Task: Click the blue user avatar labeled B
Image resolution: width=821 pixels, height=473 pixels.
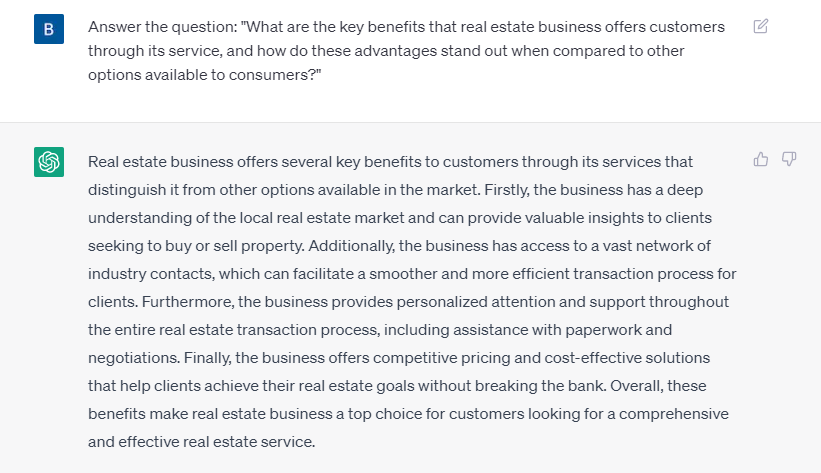Action: [49, 29]
